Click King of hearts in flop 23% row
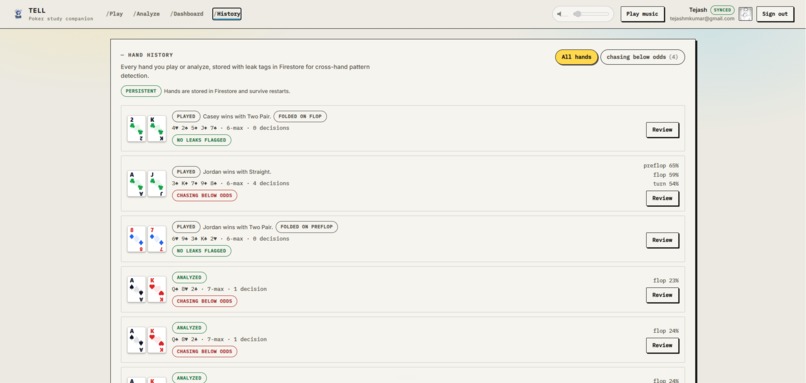Screen dimensions: 806x383 click(x=157, y=289)
